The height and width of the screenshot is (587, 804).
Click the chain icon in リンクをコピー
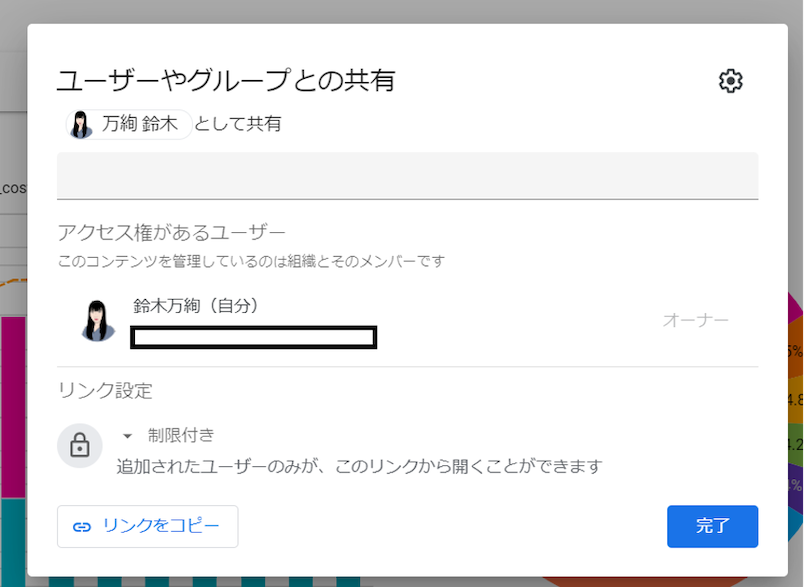[x=82, y=527]
